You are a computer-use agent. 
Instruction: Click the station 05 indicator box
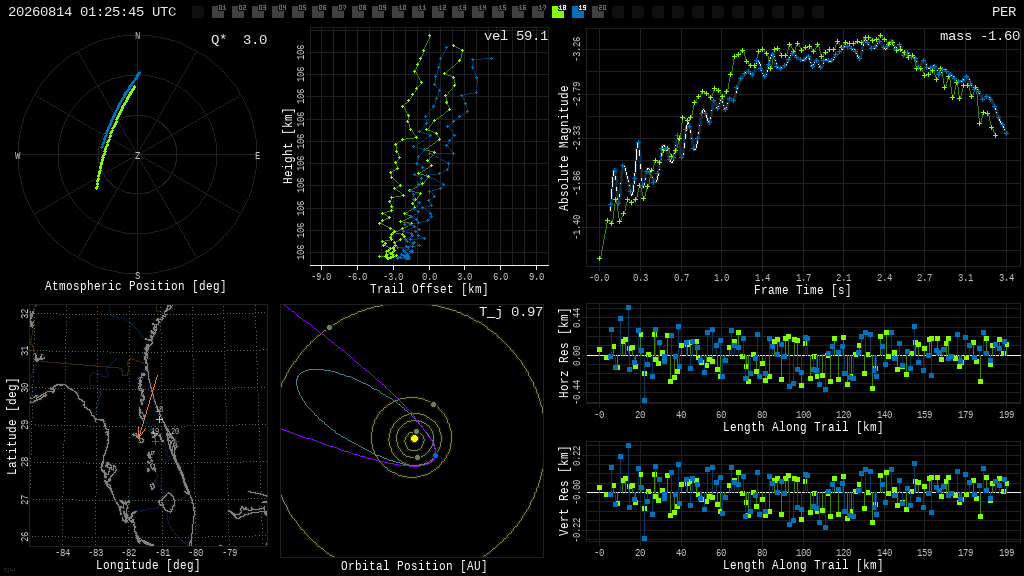point(298,12)
